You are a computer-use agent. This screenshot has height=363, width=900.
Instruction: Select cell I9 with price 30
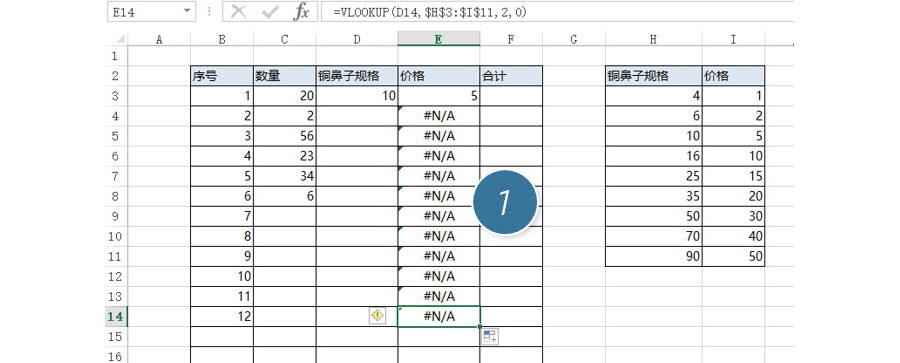coord(733,217)
